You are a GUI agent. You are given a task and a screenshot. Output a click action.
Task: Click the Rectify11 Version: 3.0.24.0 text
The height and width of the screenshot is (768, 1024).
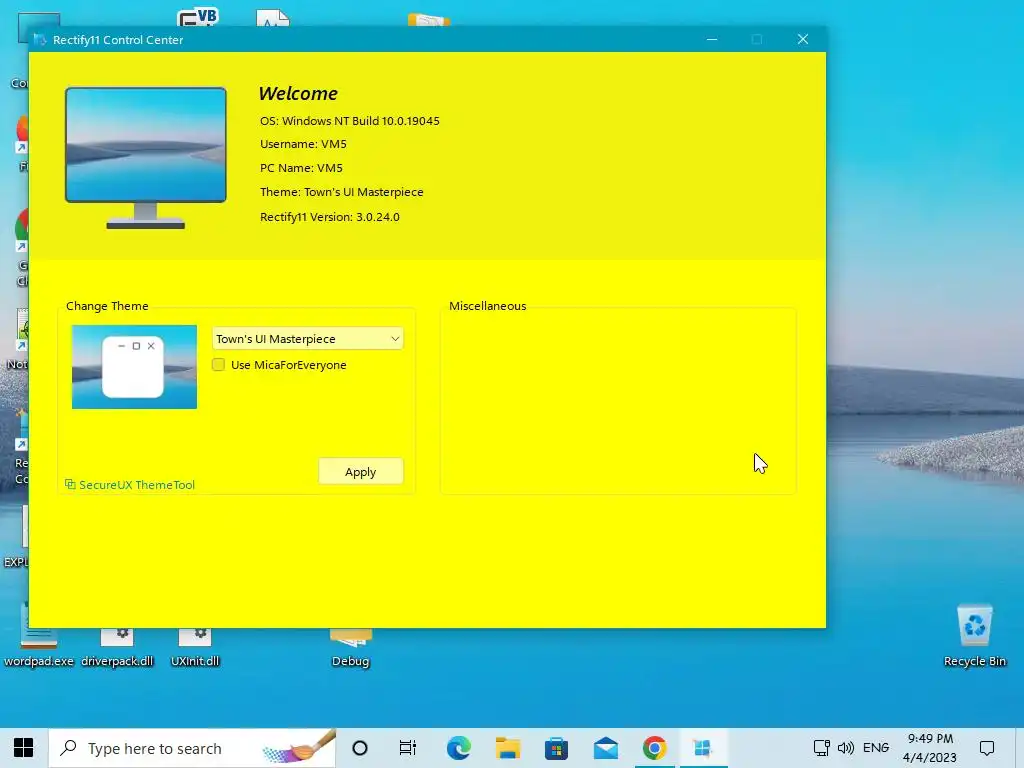point(330,217)
